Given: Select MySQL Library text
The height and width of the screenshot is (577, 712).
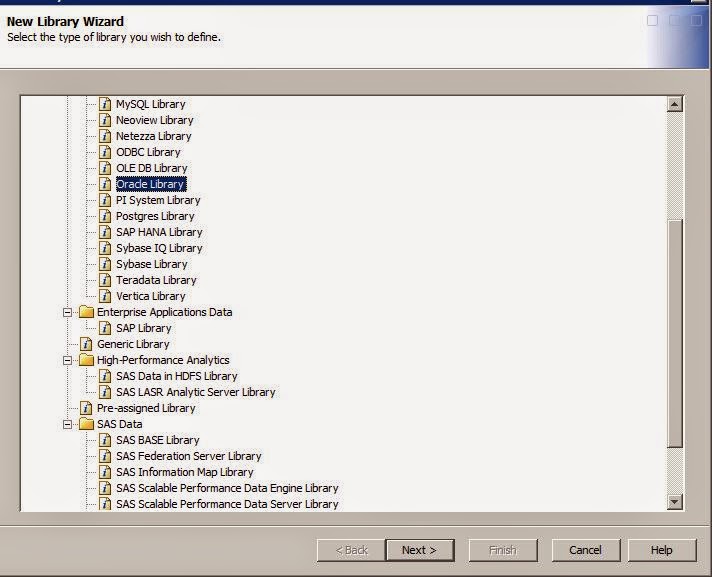Looking at the screenshot, I should (151, 104).
